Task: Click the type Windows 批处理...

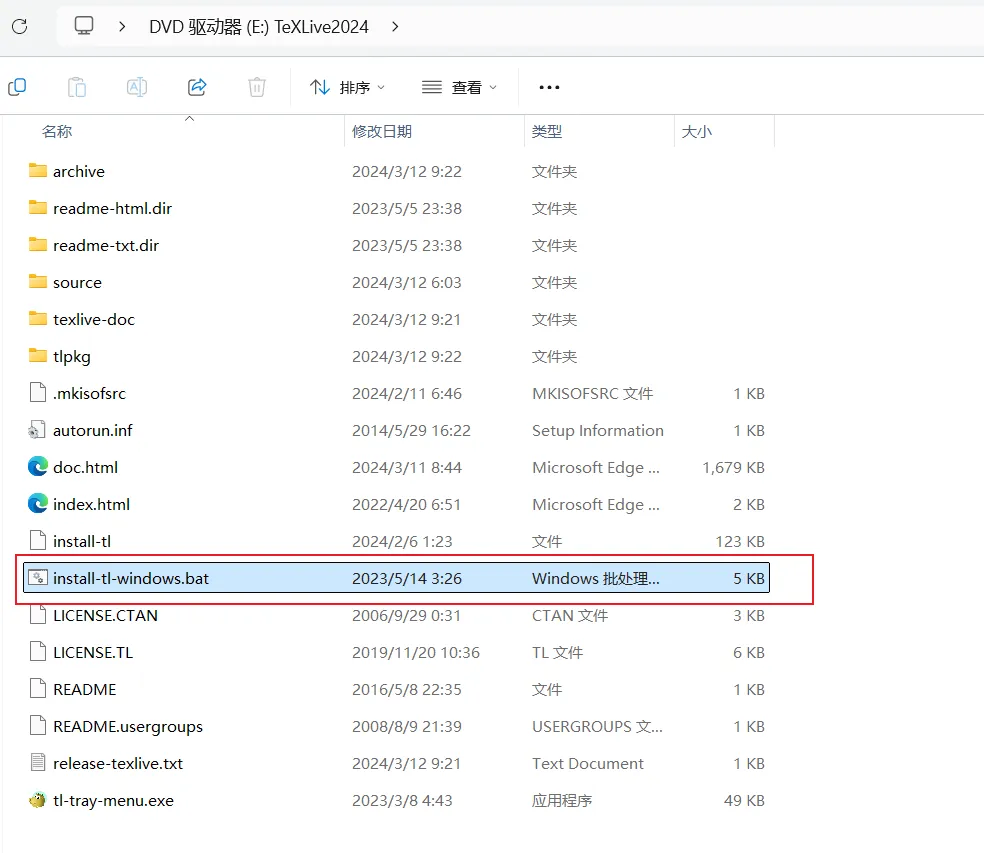Action: tap(596, 578)
